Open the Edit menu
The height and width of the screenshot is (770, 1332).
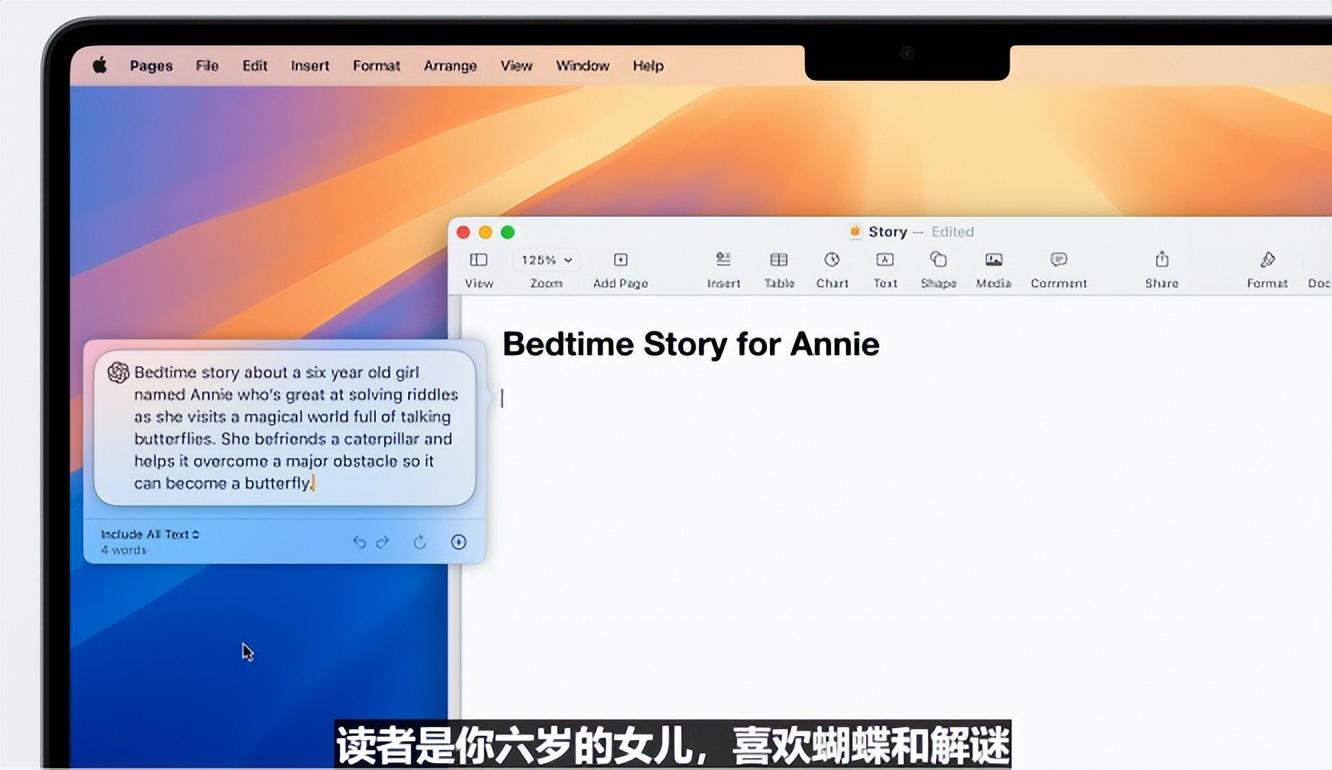(x=255, y=66)
